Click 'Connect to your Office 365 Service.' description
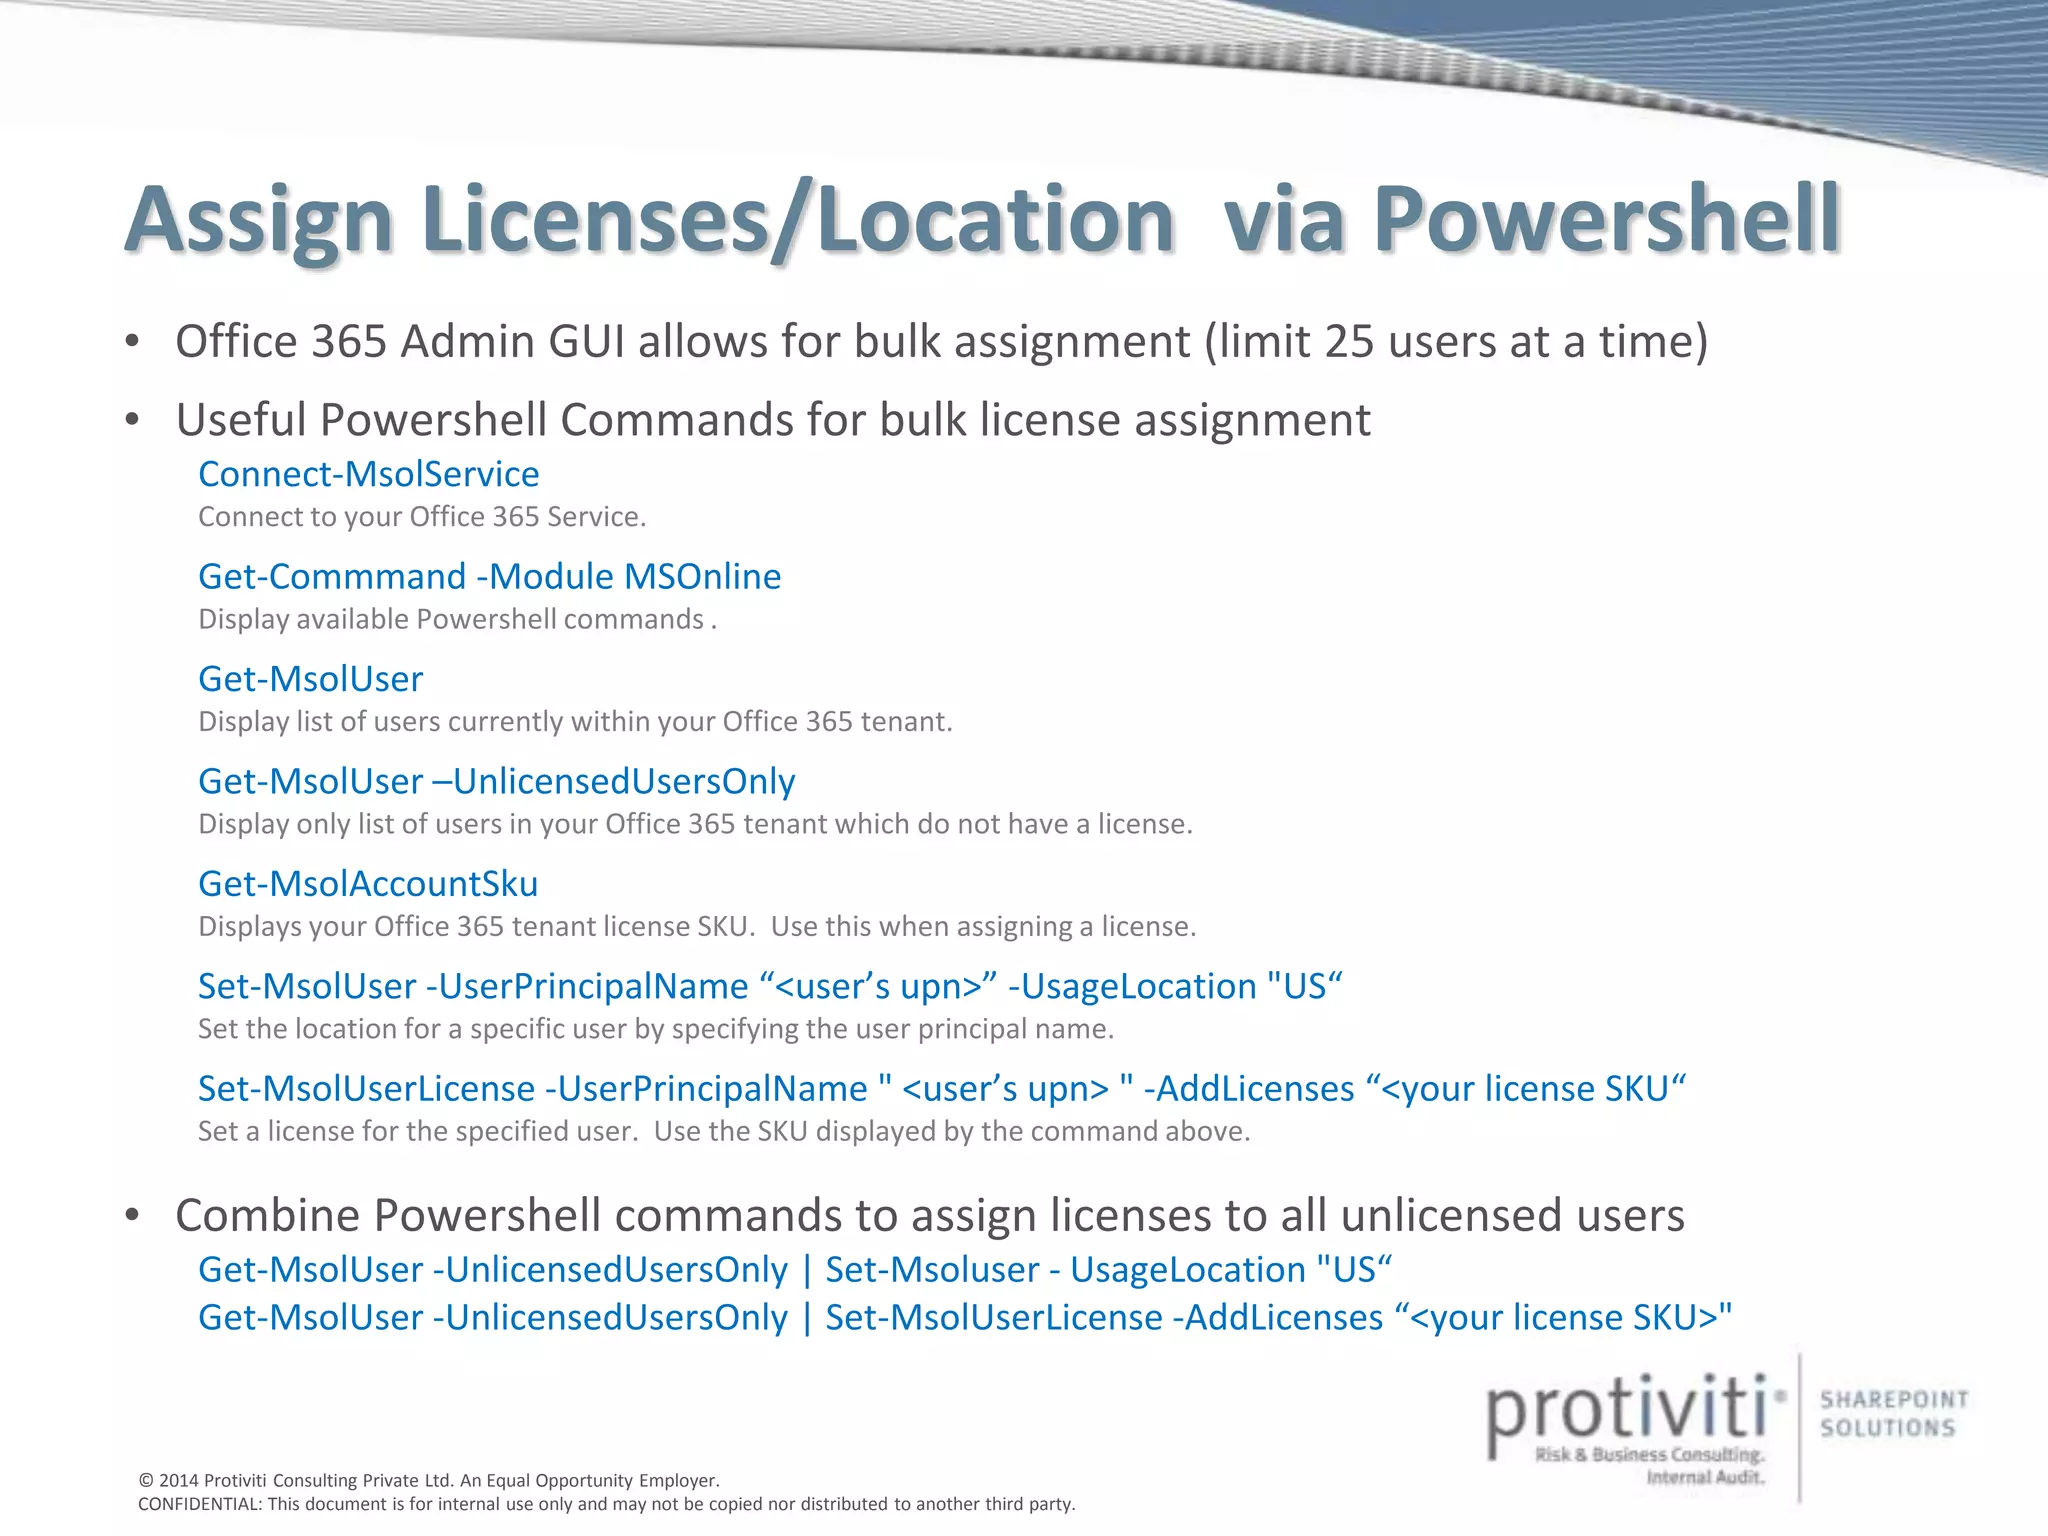Screen dimensions: 2048x1536 tap(422, 517)
